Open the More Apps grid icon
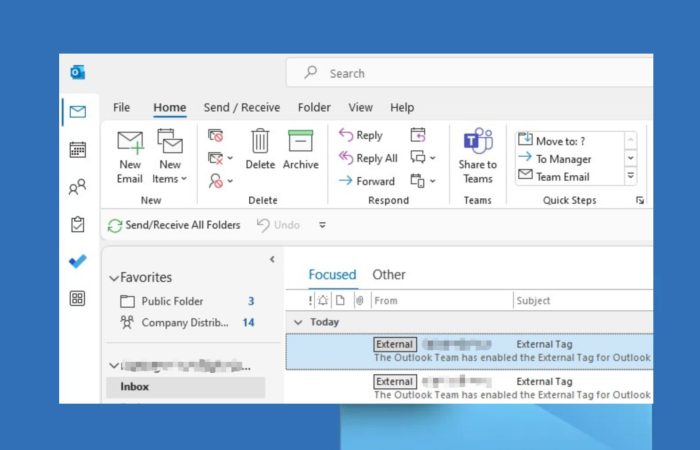700x450 pixels. click(x=78, y=298)
